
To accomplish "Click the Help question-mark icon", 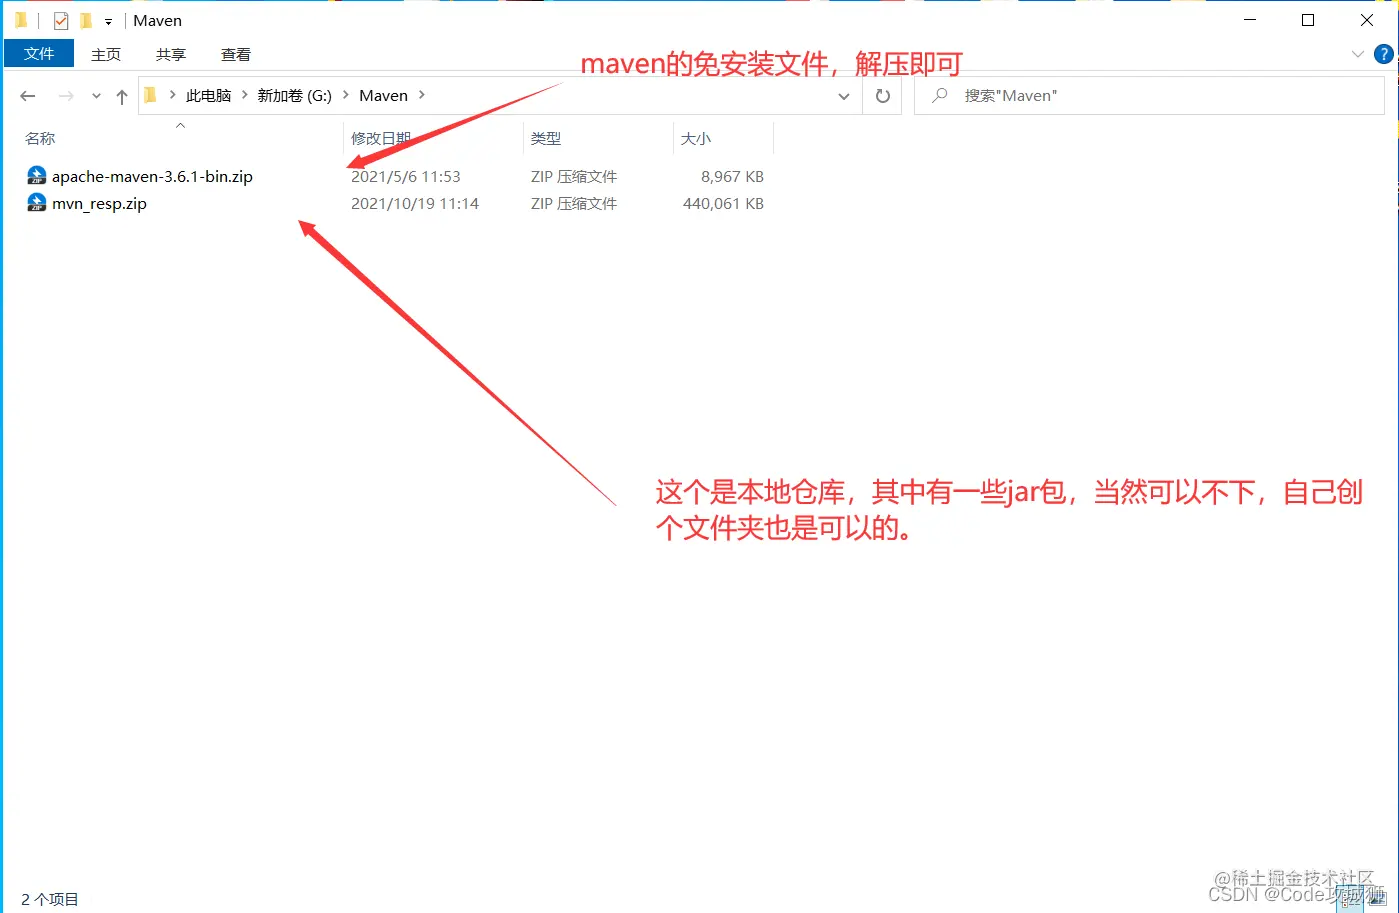I will click(x=1382, y=54).
